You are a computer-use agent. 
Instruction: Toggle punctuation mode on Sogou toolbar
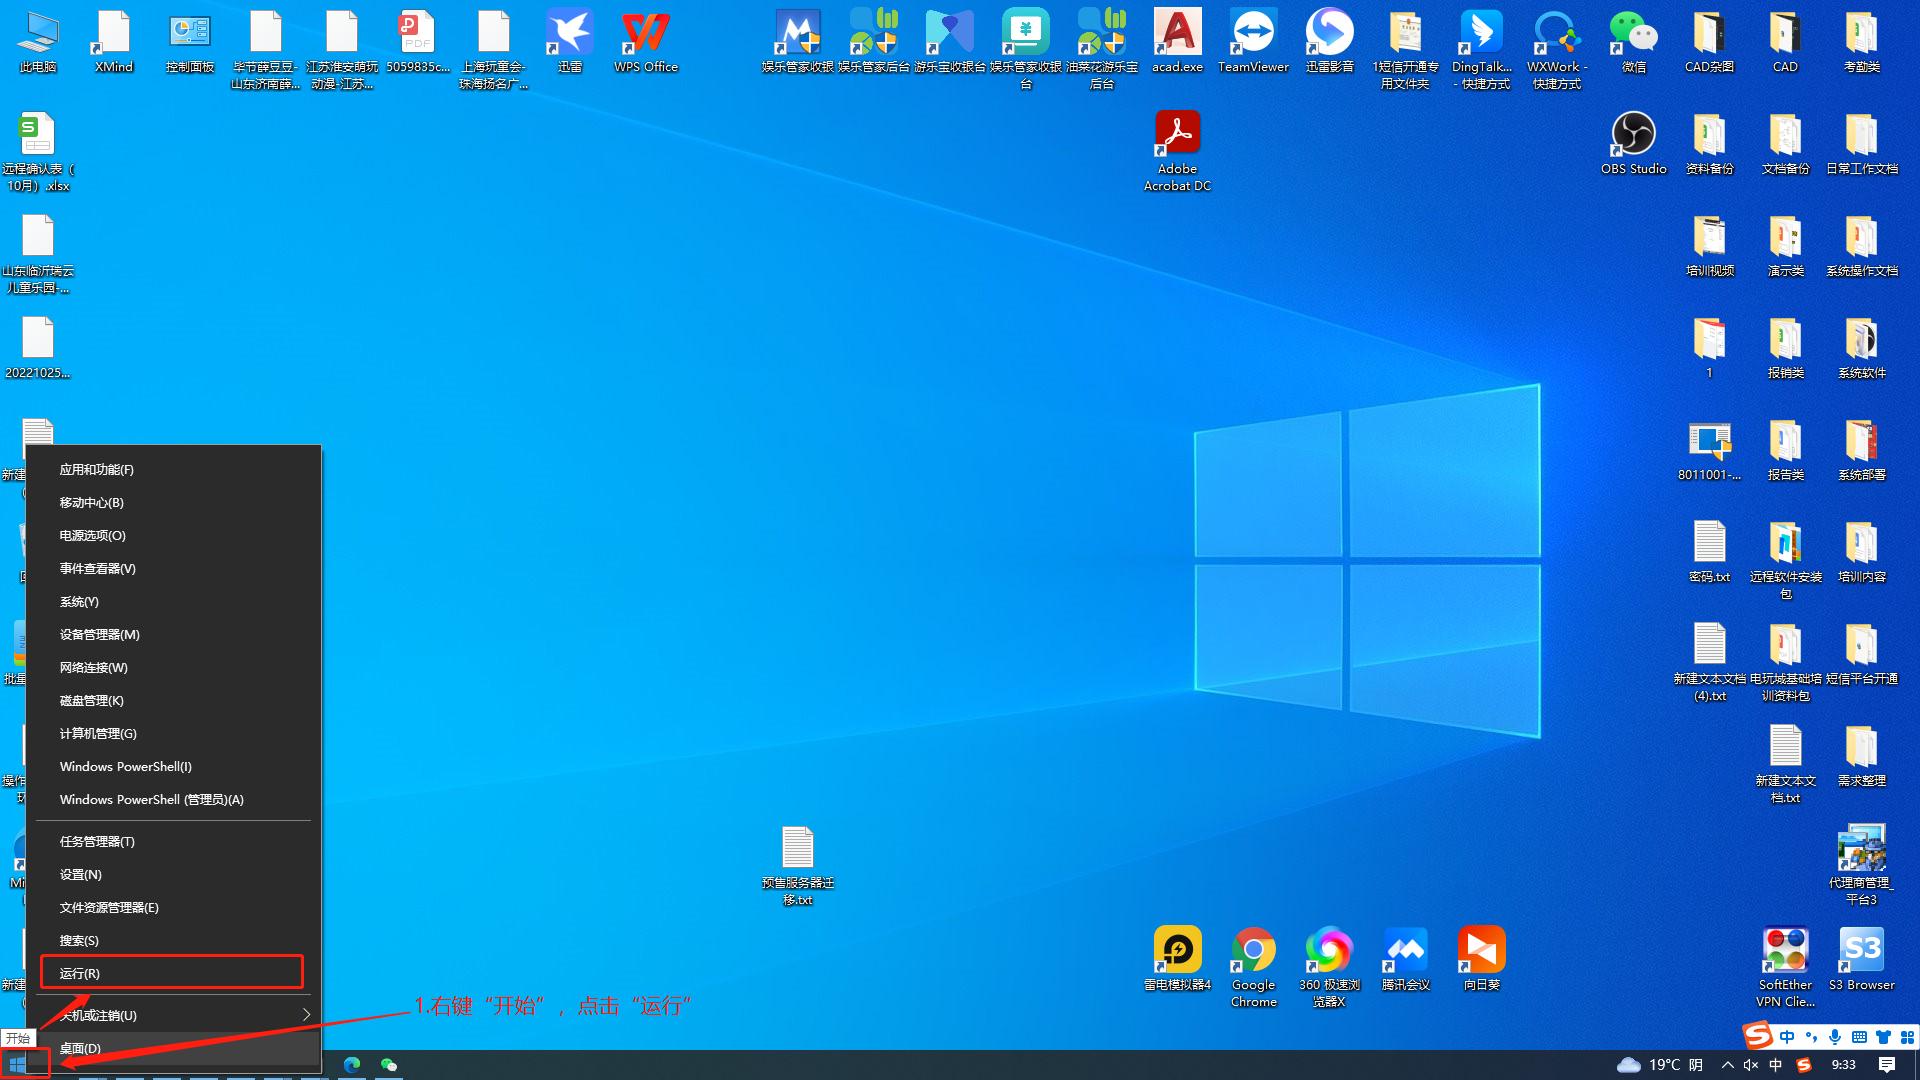(x=1811, y=1036)
